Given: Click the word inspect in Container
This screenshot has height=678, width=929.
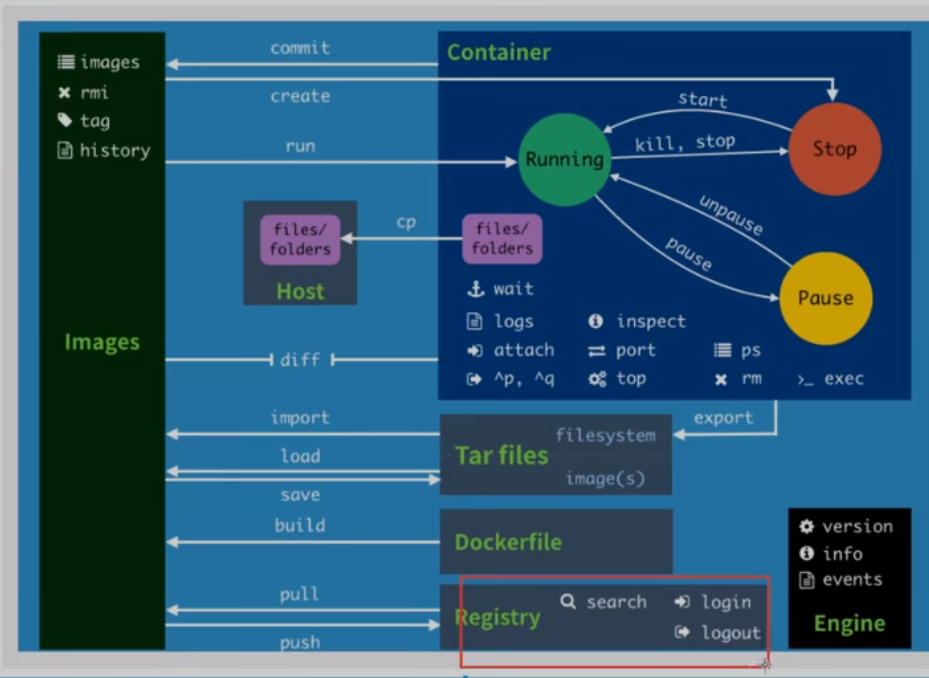Looking at the screenshot, I should pos(651,322).
